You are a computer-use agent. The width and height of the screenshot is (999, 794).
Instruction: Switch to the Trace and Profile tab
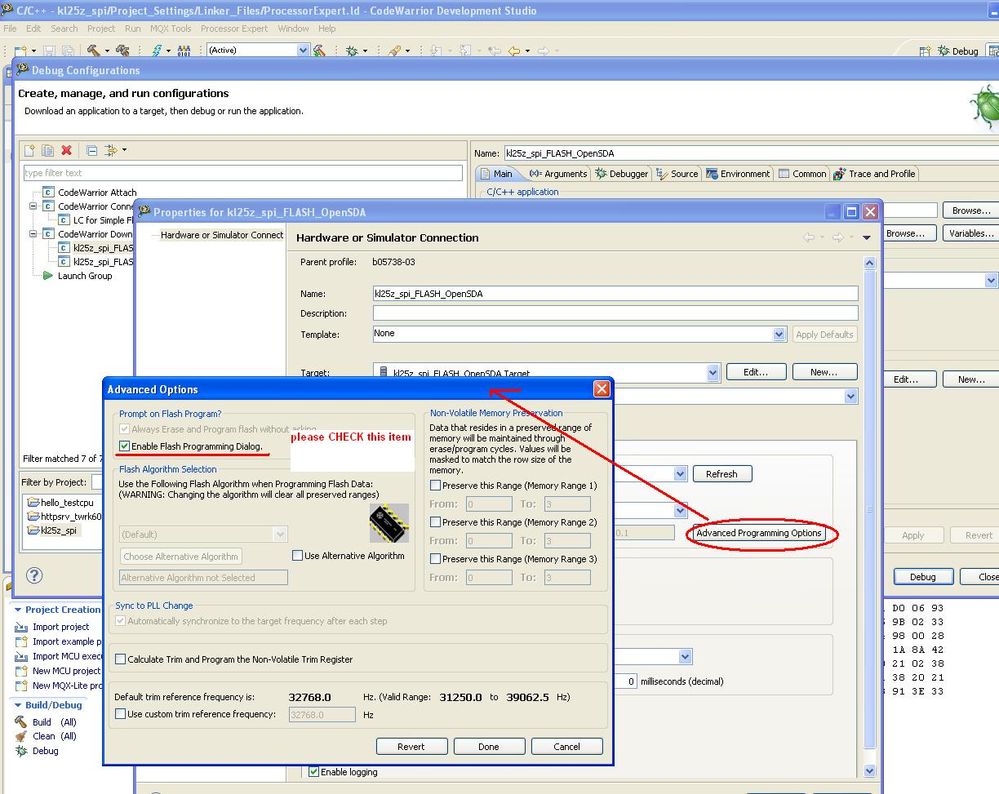(x=875, y=173)
